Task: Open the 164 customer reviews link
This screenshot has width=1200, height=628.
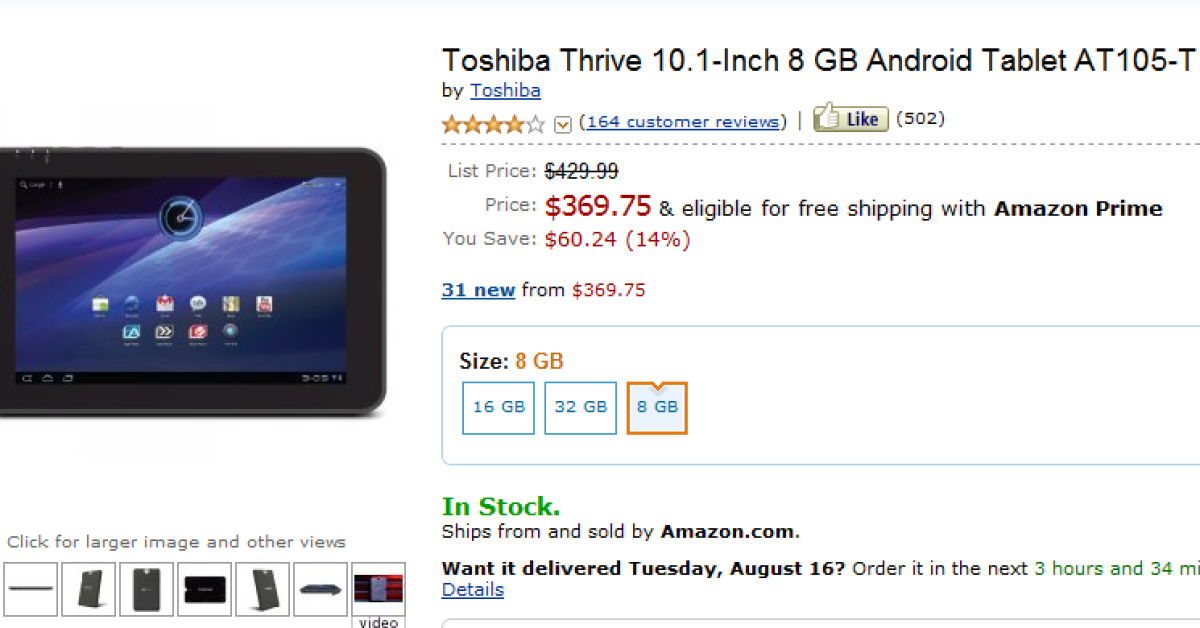Action: pyautogui.click(x=683, y=122)
